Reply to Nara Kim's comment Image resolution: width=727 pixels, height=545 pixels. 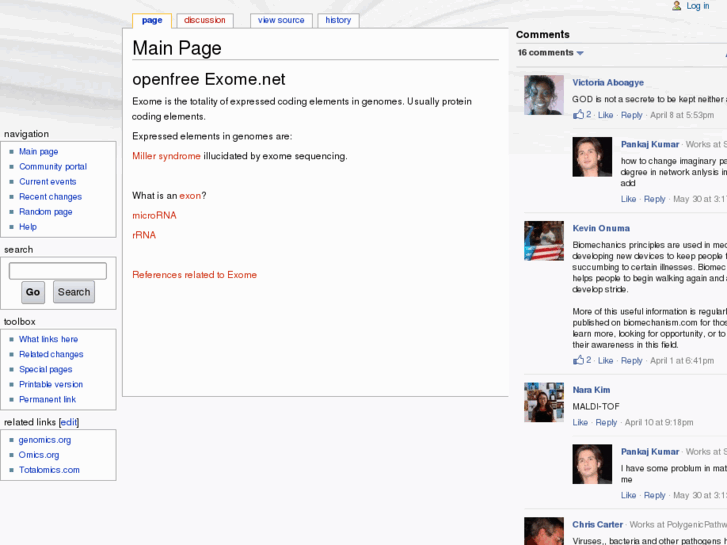point(606,423)
